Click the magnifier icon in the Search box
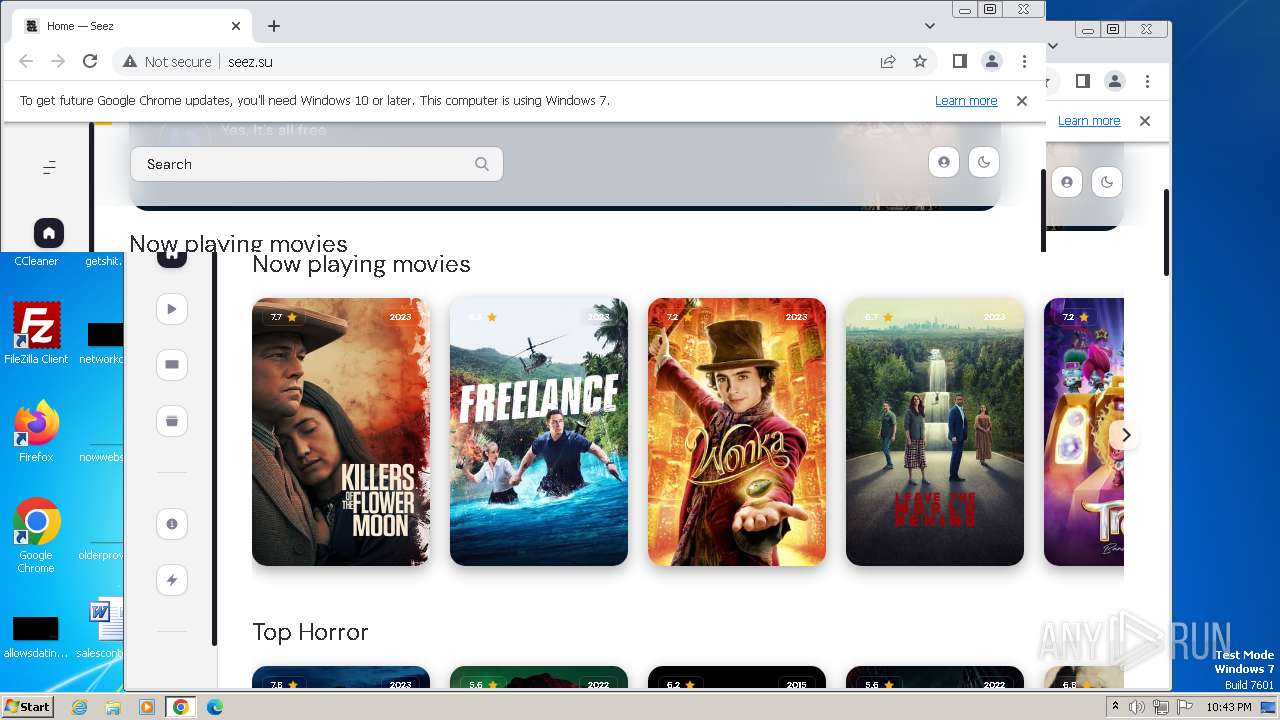The image size is (1280, 720). tap(482, 164)
